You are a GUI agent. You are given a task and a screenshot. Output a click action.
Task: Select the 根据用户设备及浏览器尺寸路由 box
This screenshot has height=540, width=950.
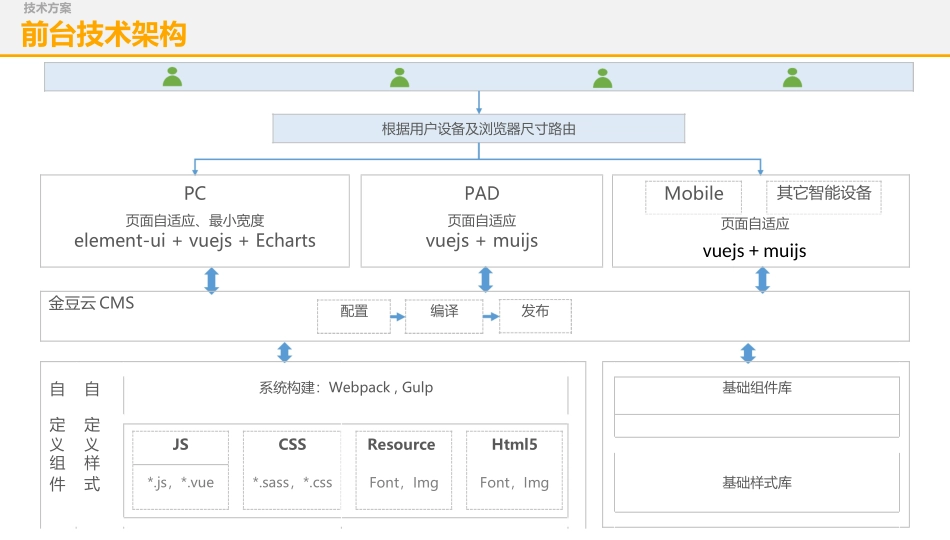(479, 129)
